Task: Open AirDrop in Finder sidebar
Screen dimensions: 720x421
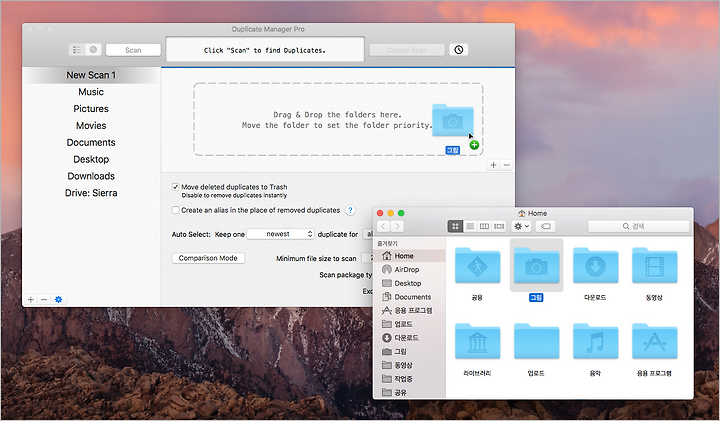Action: (409, 269)
